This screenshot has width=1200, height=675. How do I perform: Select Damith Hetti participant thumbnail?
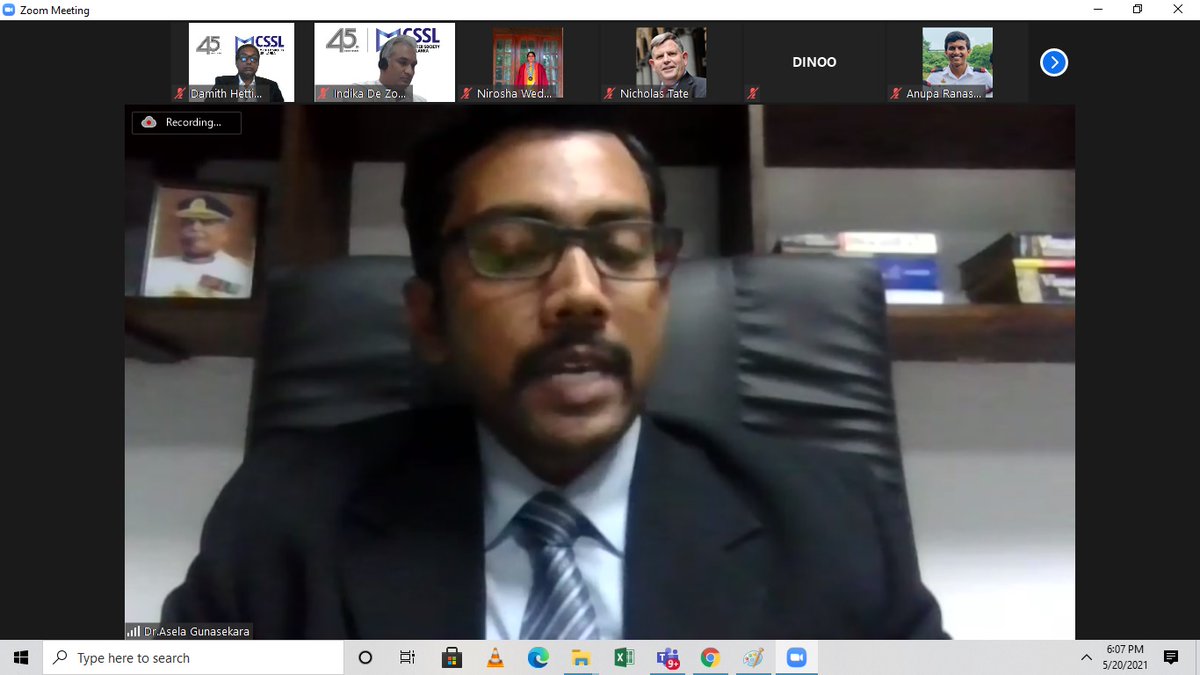[x=241, y=62]
